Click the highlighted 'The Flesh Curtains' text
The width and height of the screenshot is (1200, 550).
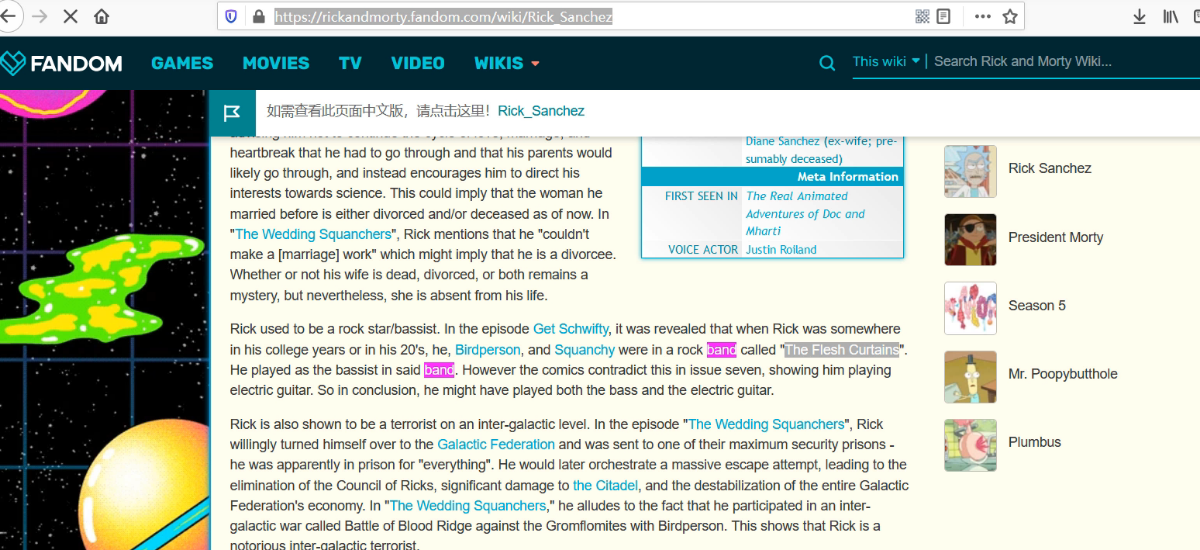click(842, 350)
